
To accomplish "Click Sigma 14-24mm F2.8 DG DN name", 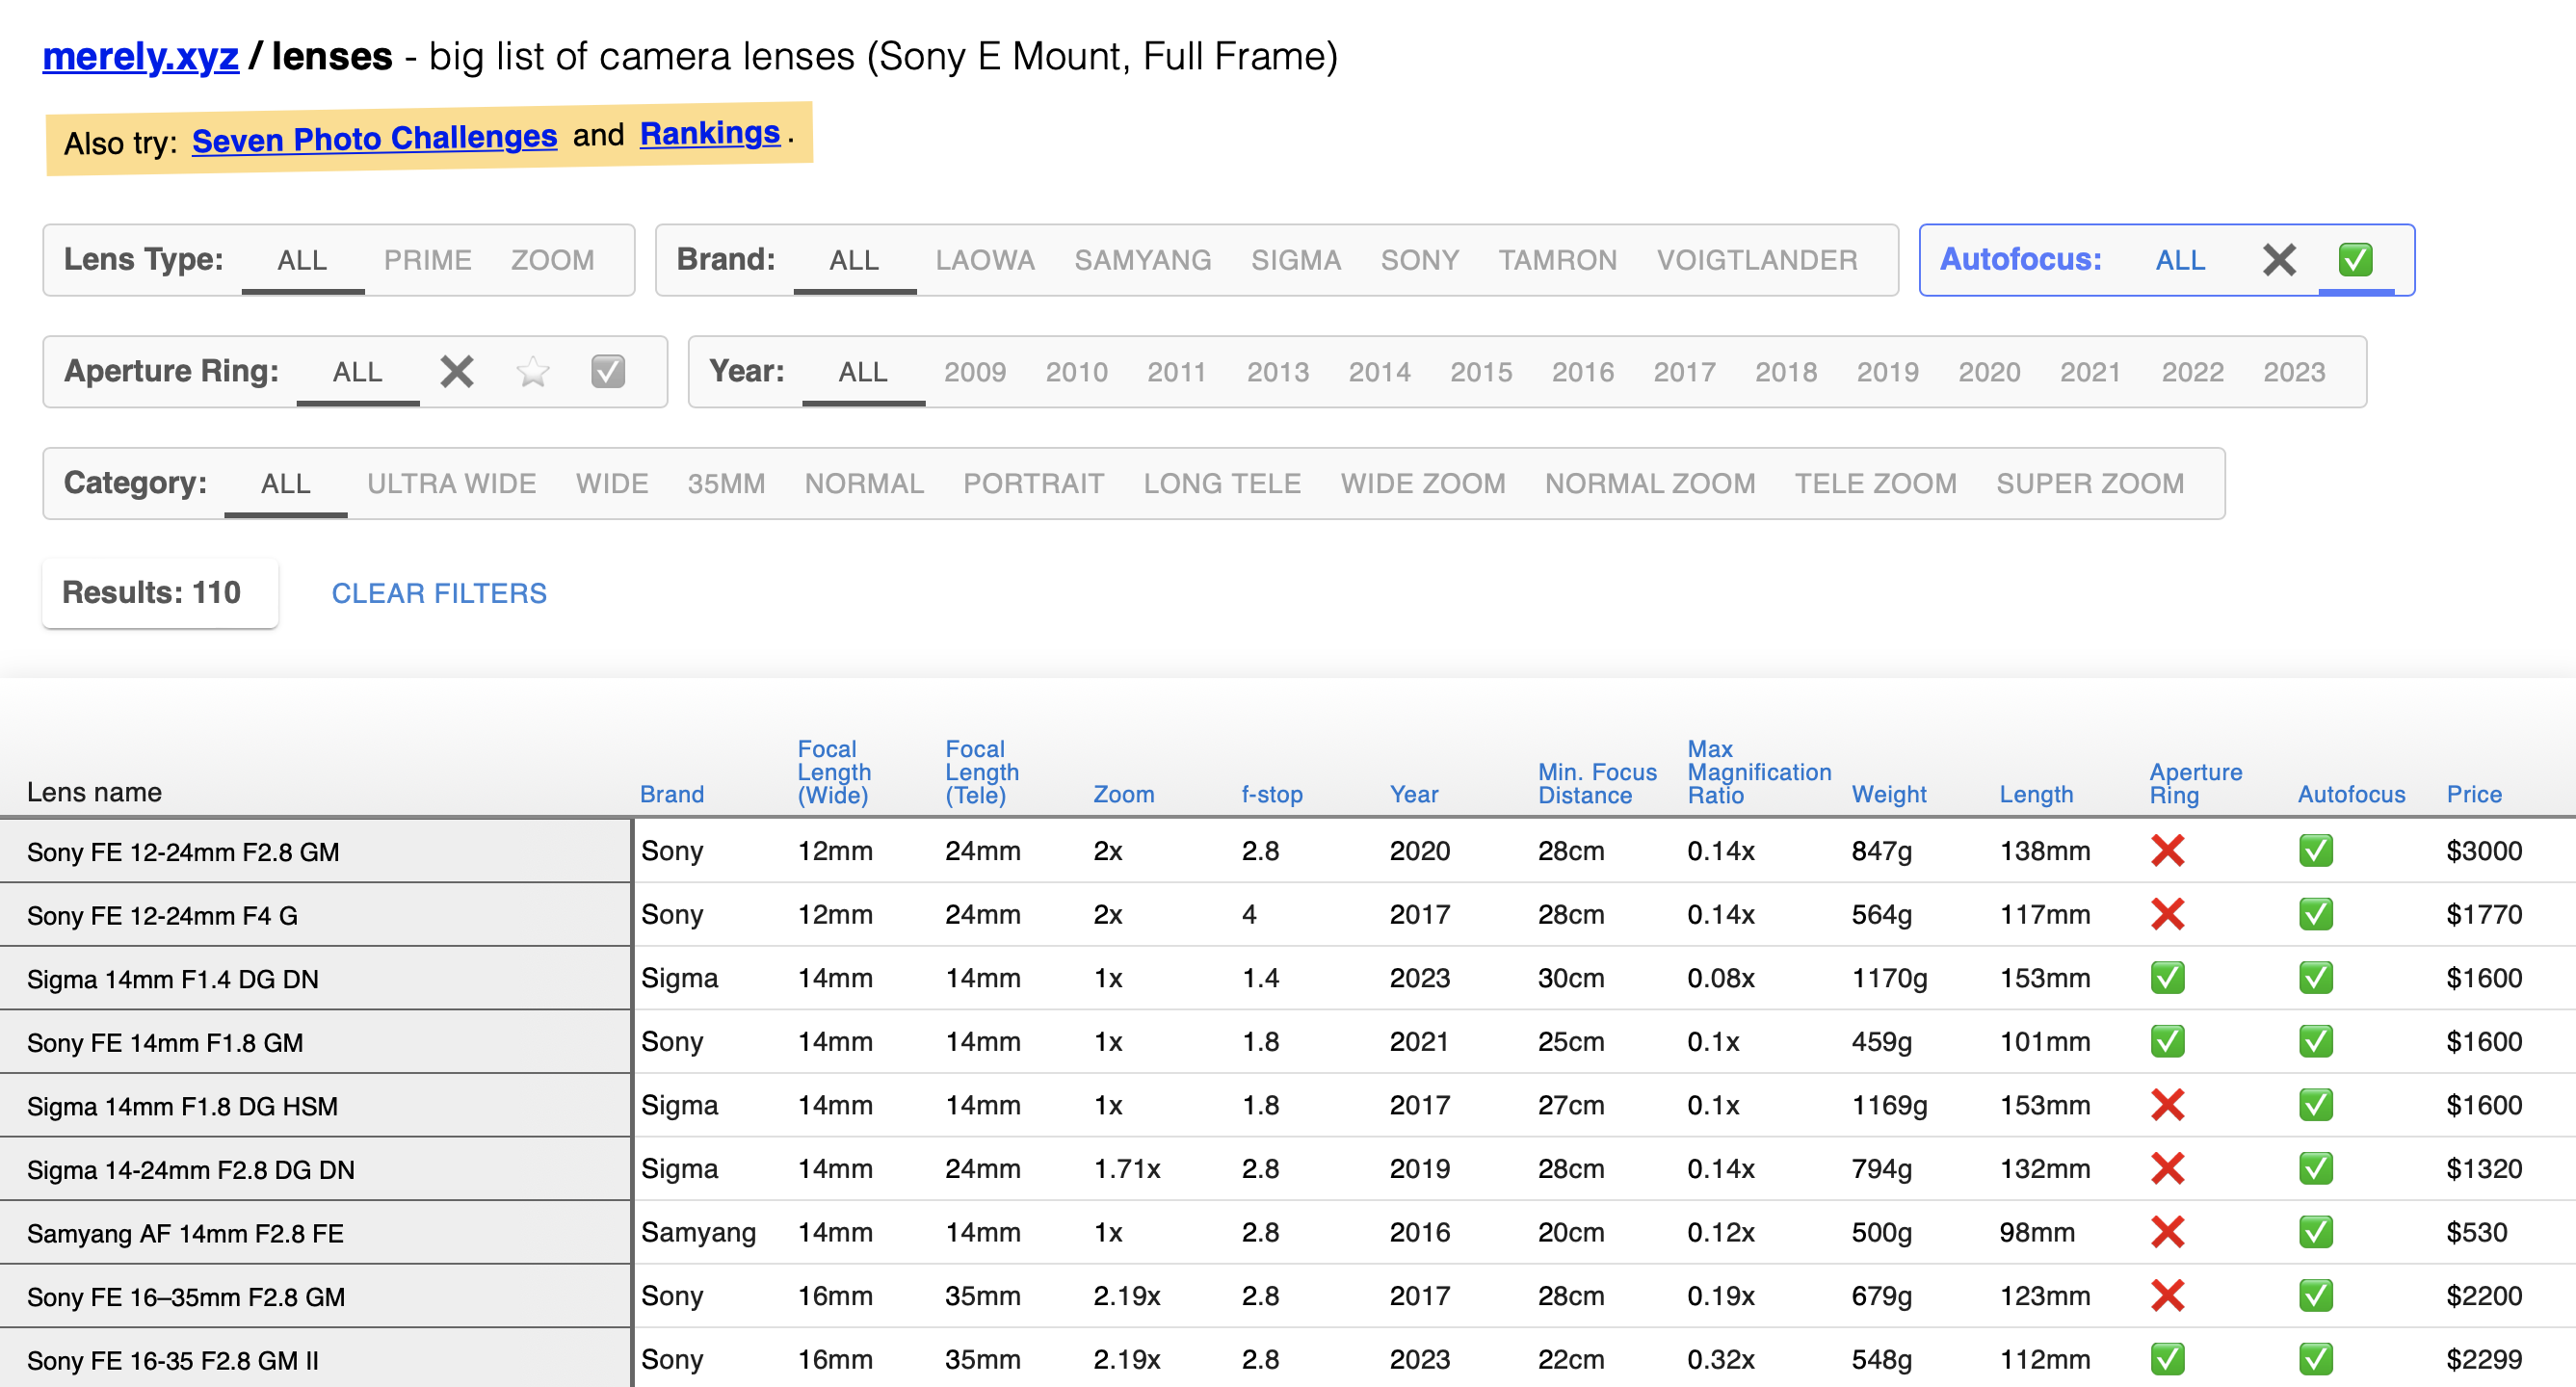I will pos(190,1170).
